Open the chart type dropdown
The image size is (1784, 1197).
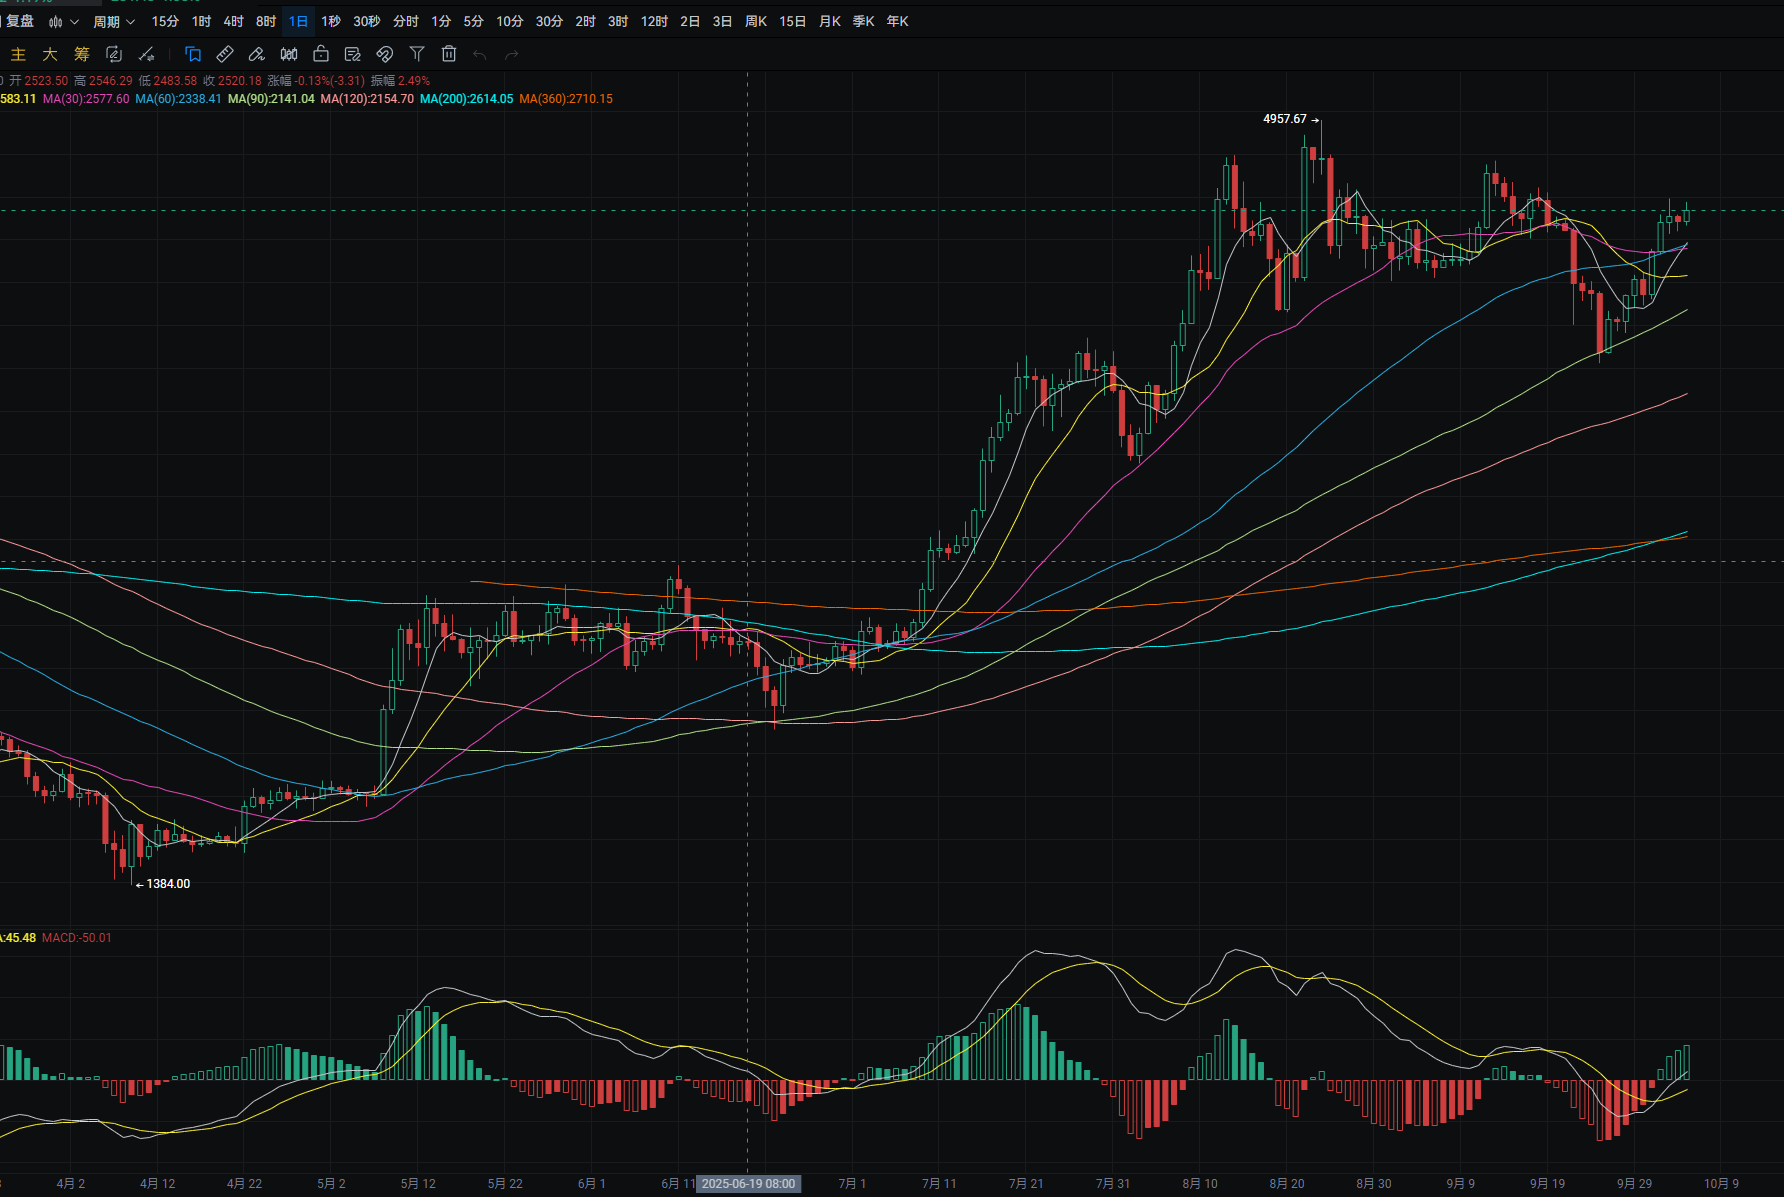(x=63, y=21)
